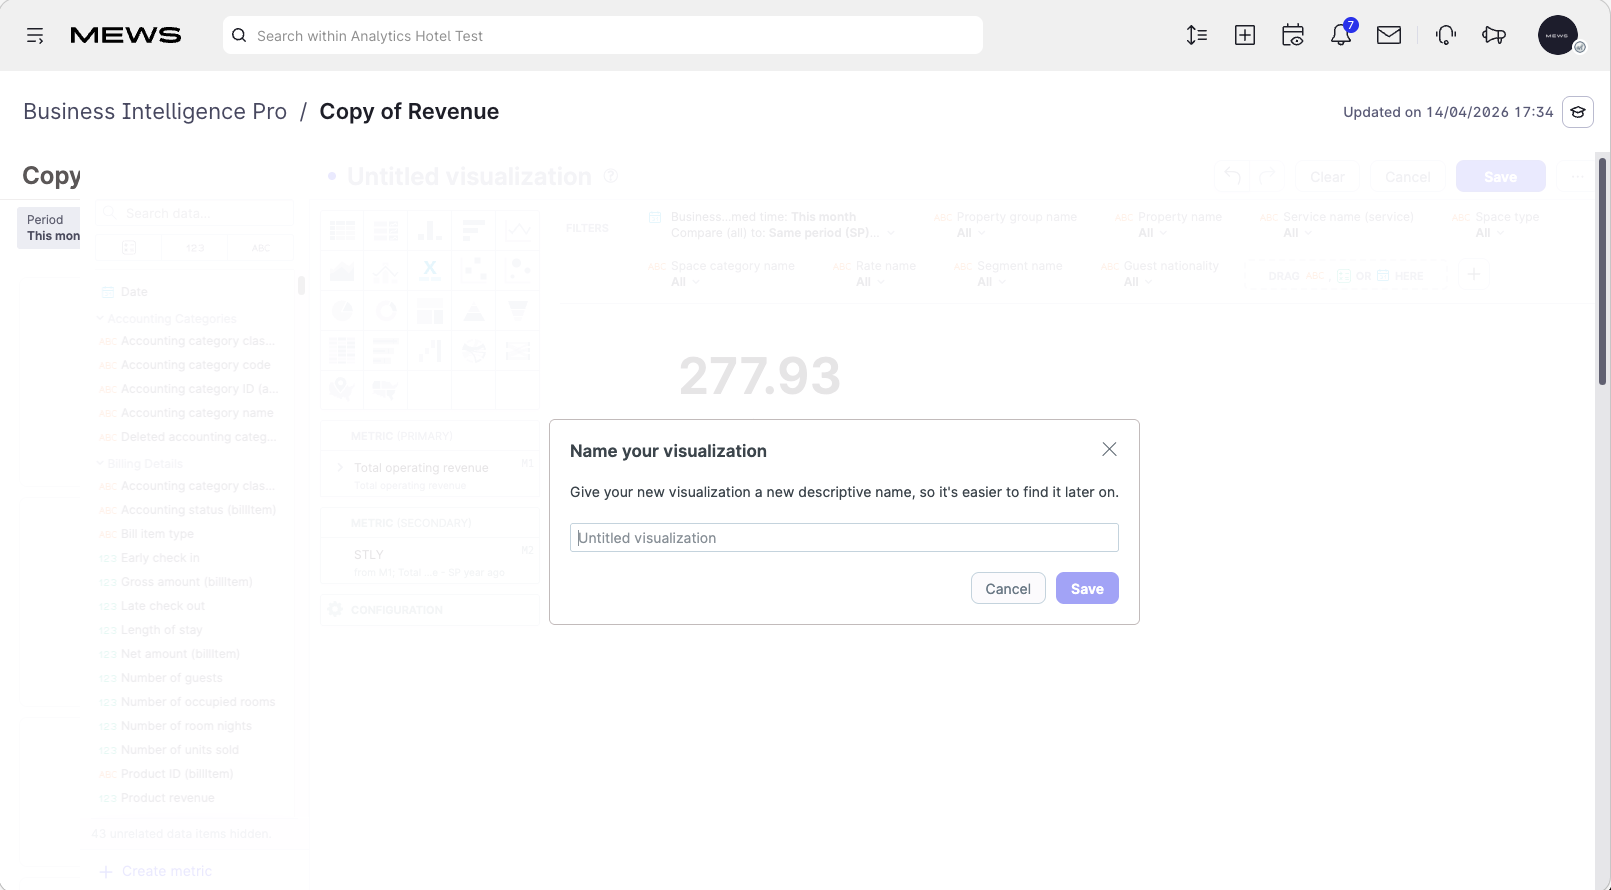
Task: Open the Guest nationality filter dropdown
Action: click(1160, 274)
